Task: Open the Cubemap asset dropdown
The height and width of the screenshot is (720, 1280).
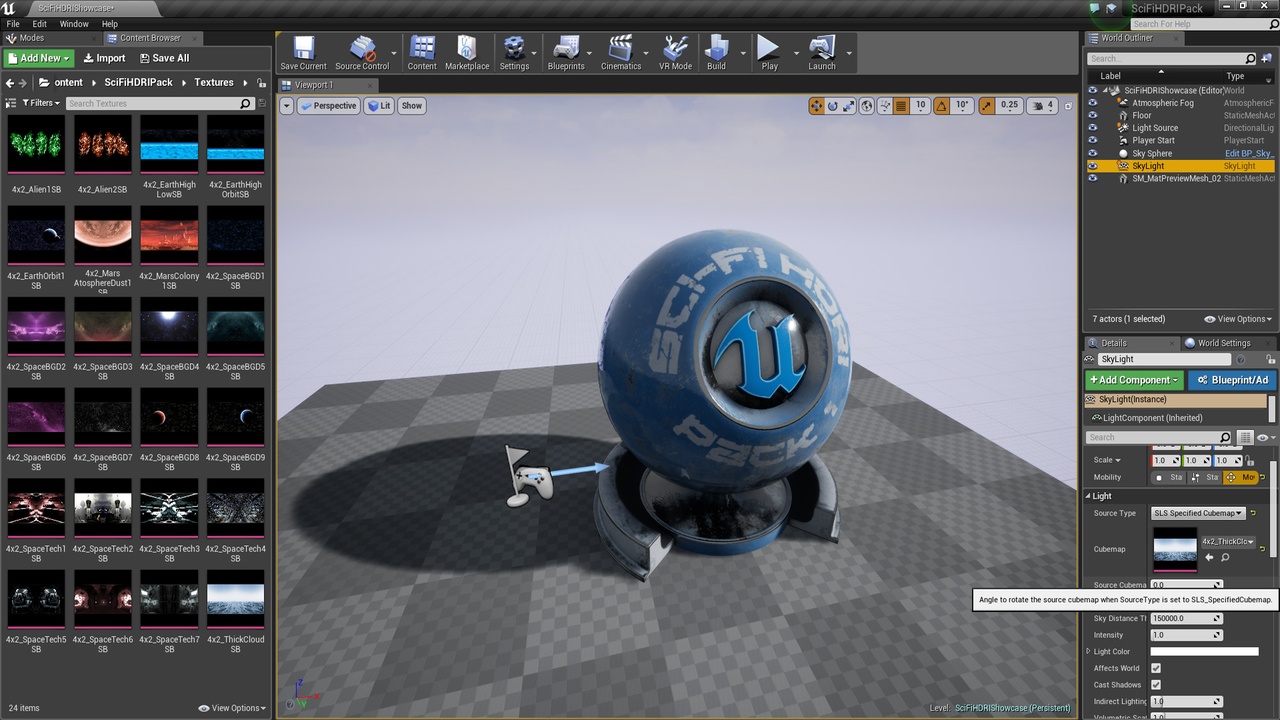Action: (x=1227, y=541)
